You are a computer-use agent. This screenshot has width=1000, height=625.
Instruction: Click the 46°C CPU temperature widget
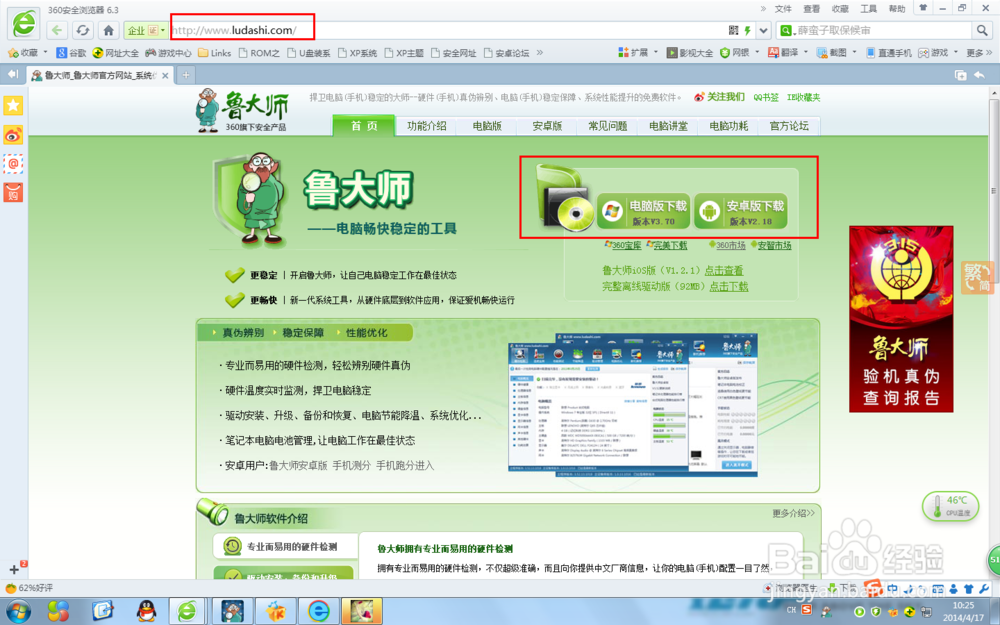tap(950, 506)
